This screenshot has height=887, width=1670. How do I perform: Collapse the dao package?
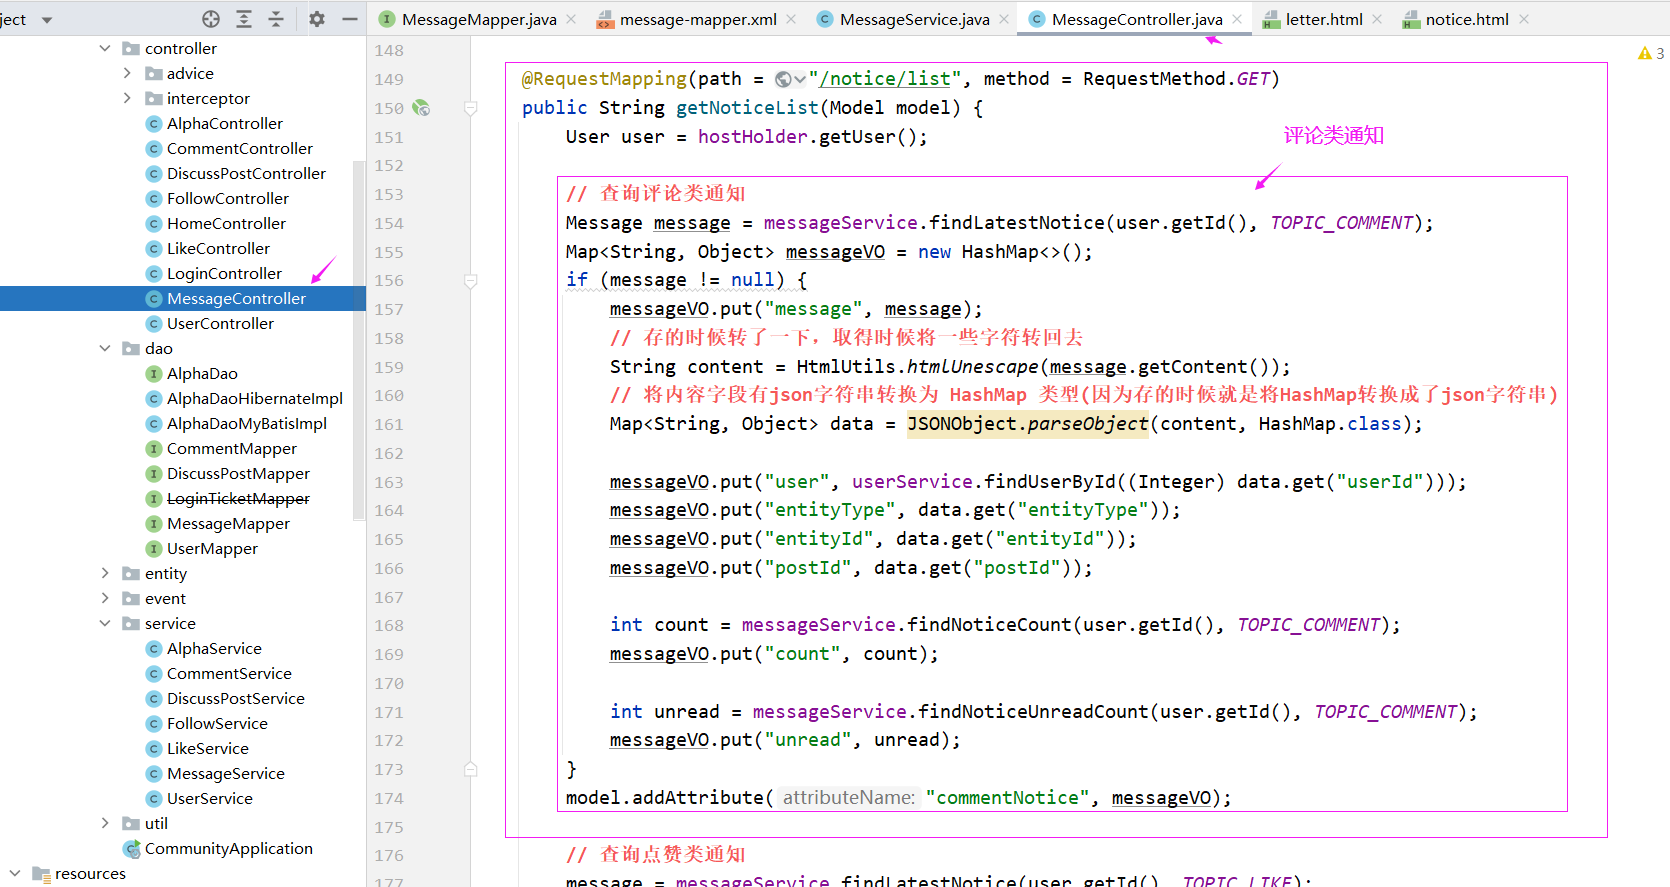105,348
